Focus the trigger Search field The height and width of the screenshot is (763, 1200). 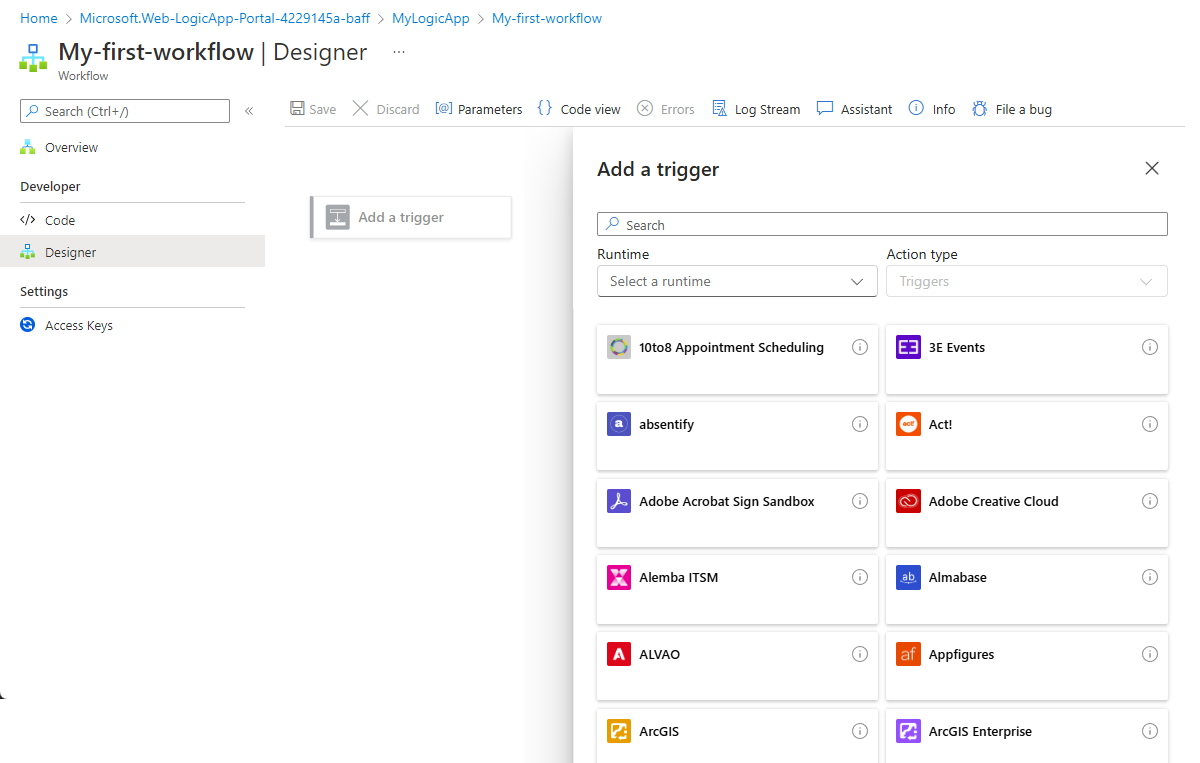[x=882, y=224]
